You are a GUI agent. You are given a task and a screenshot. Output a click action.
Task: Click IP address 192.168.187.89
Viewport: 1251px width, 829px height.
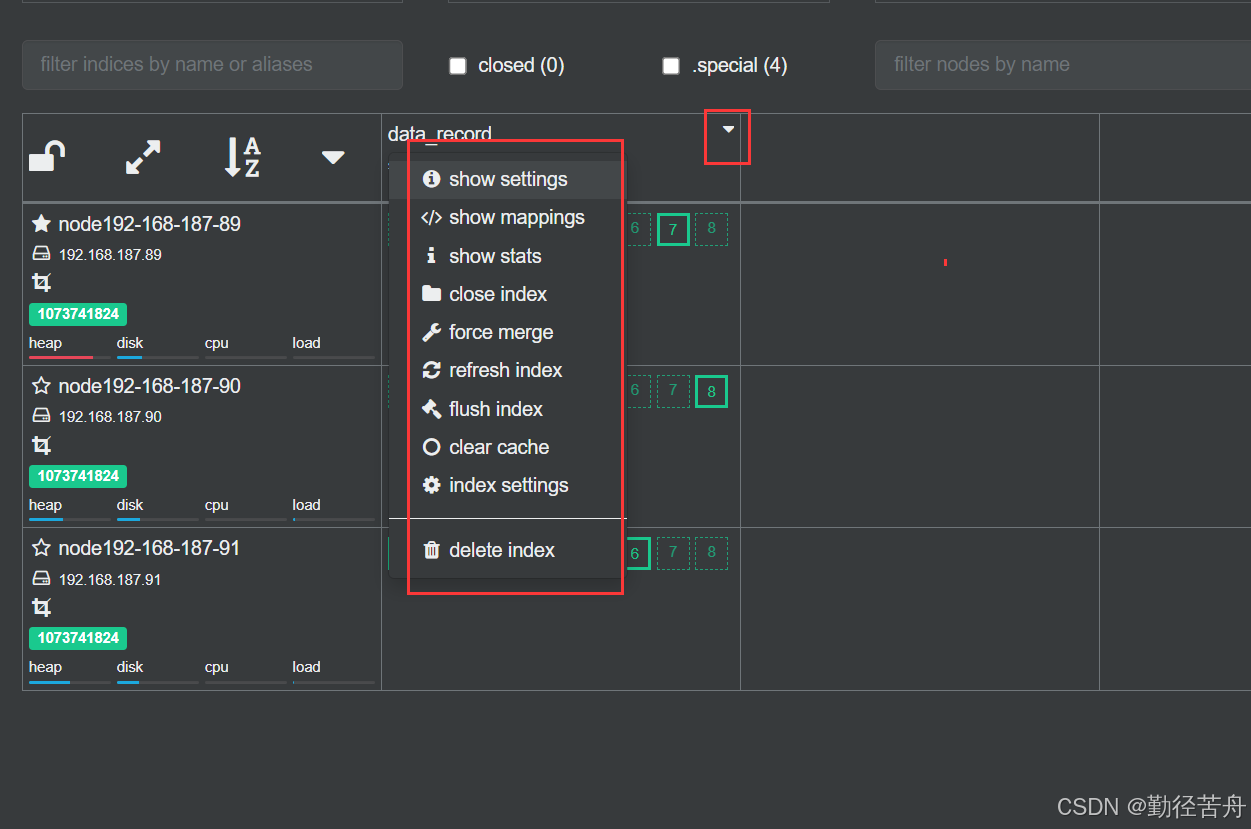110,255
